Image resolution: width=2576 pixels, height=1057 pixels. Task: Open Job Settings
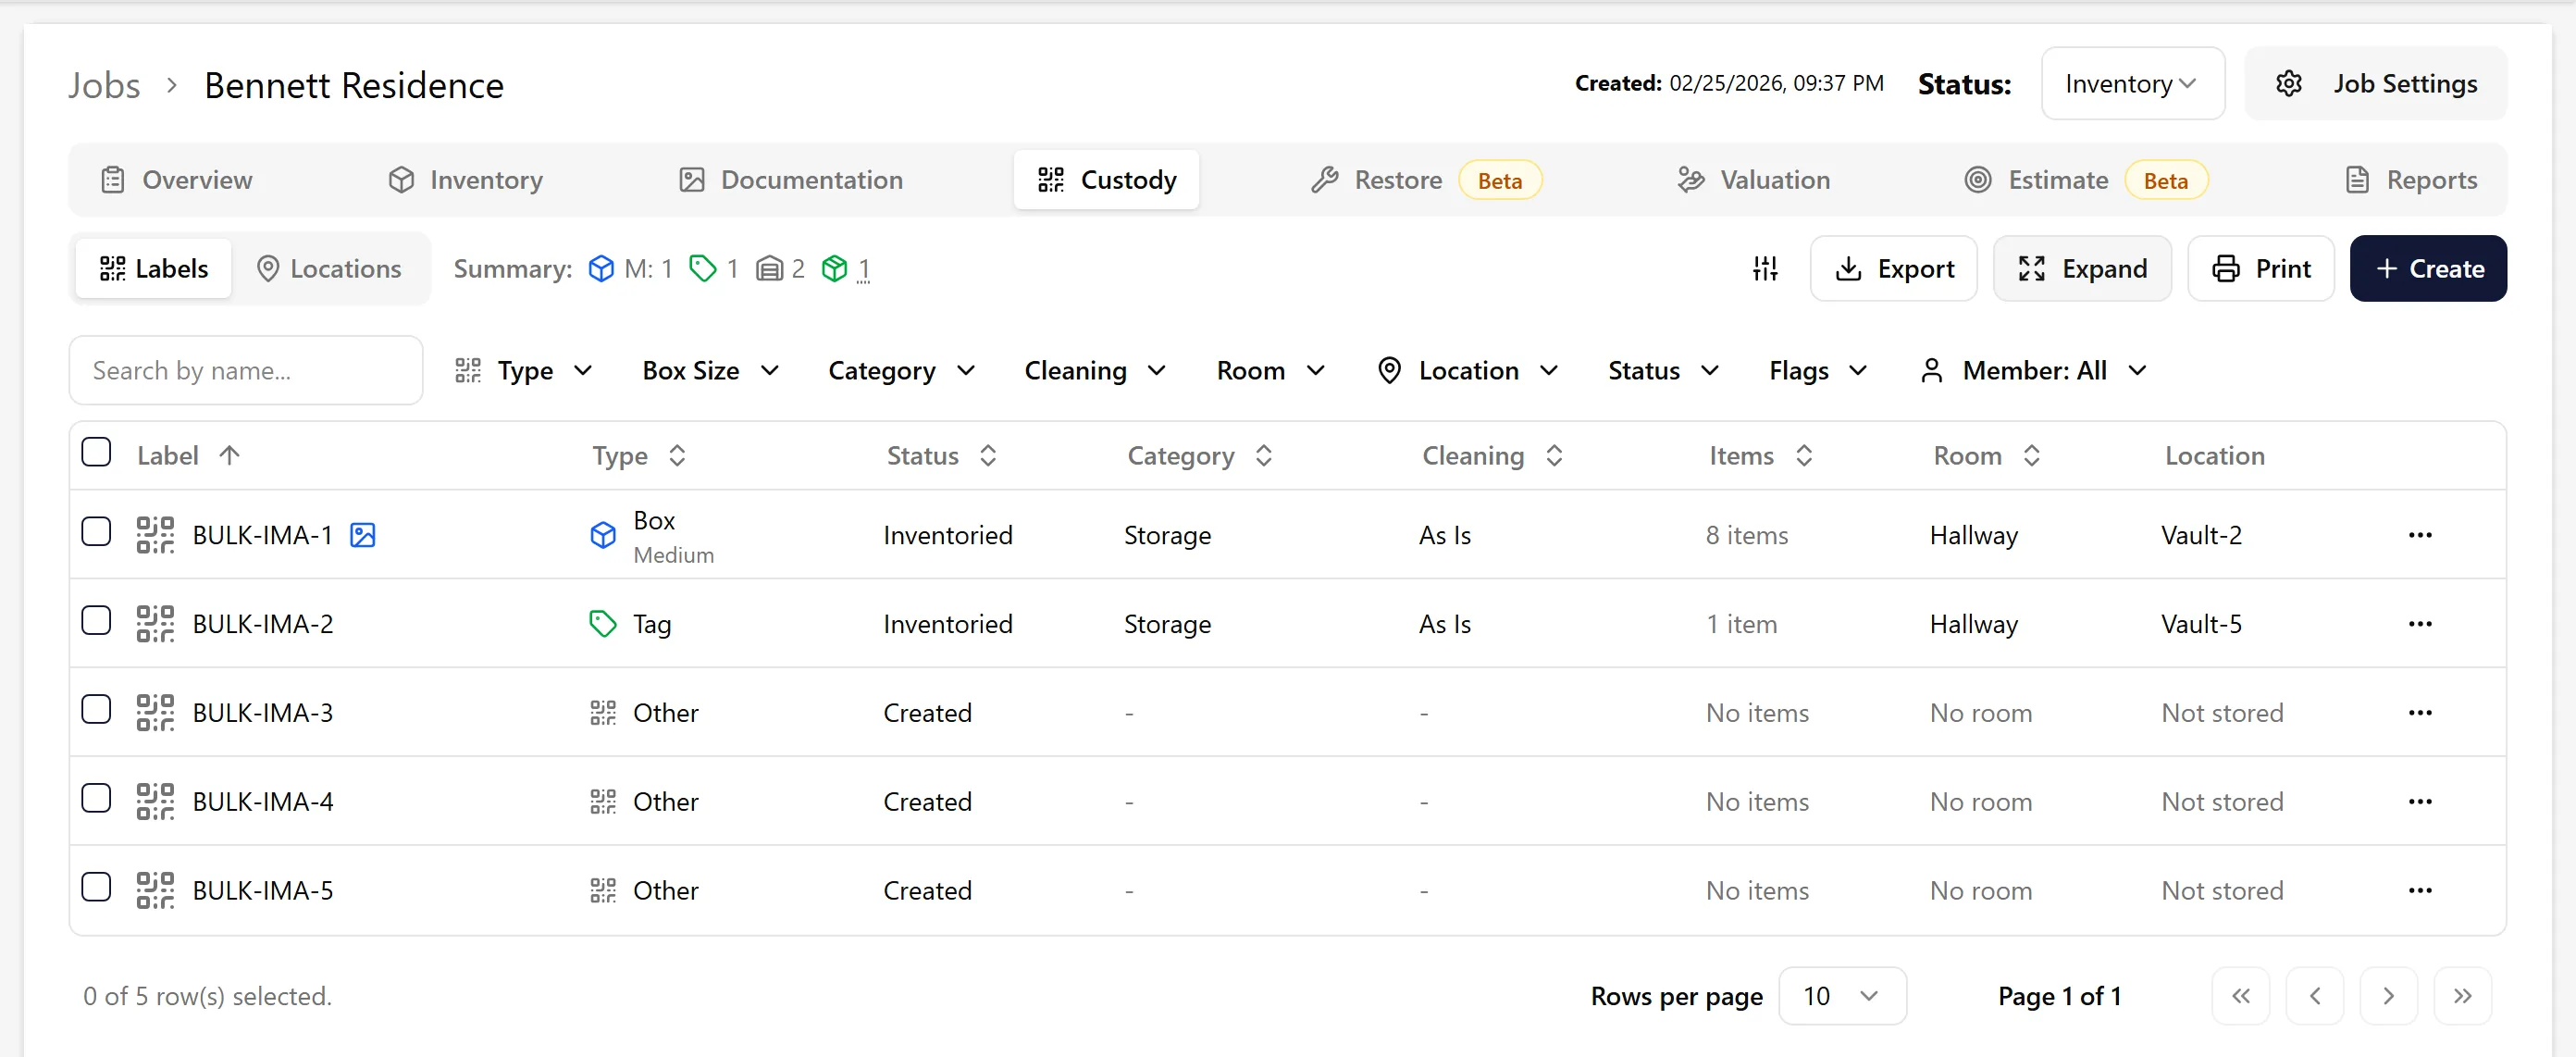(x=2376, y=84)
